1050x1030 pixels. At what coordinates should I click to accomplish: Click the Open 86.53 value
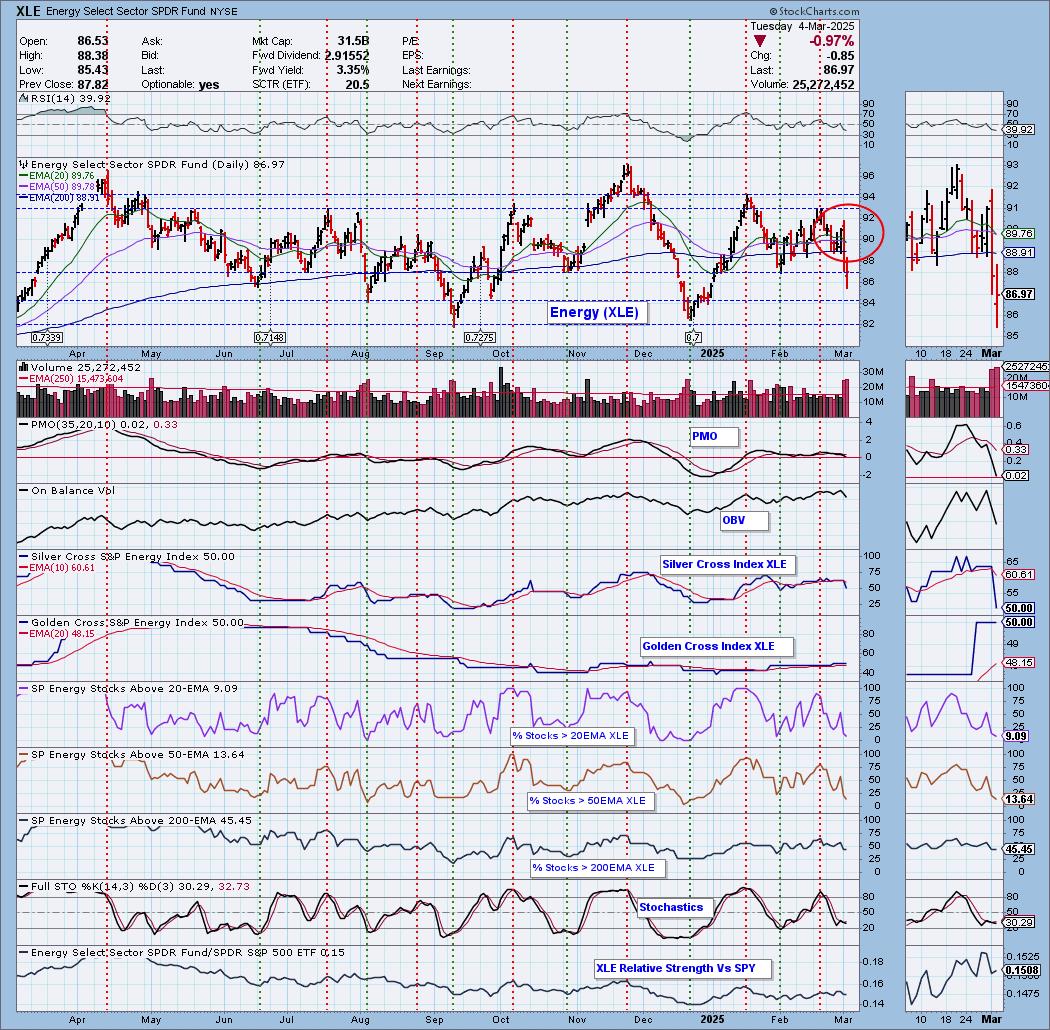click(x=92, y=42)
